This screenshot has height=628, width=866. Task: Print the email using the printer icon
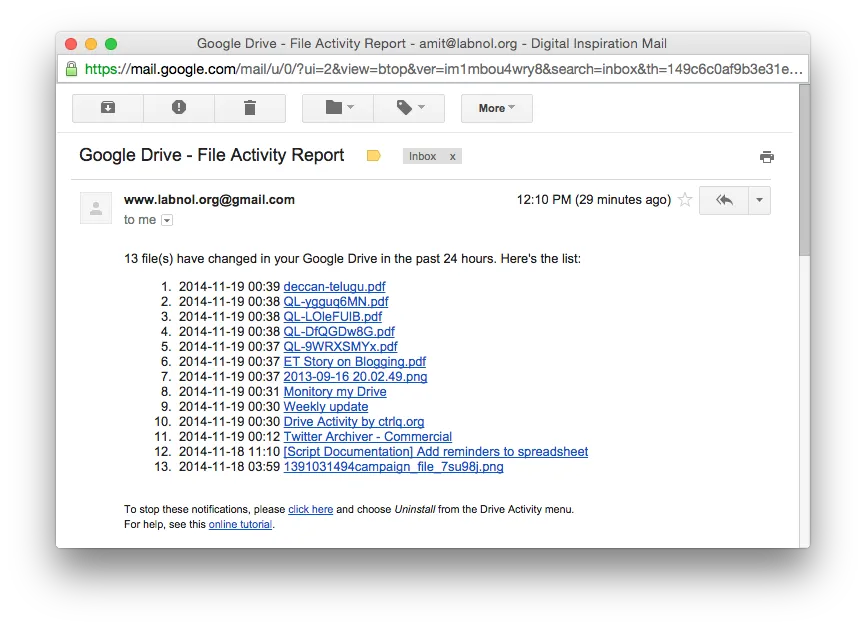pyautogui.click(x=767, y=156)
